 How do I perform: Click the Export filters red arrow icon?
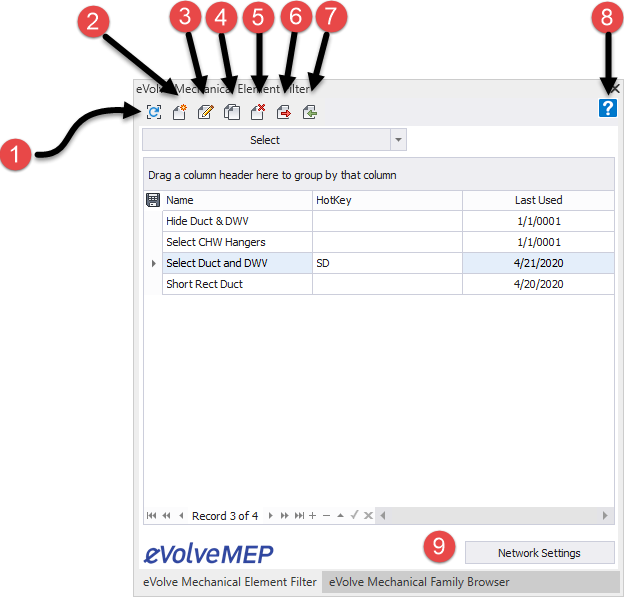(284, 113)
